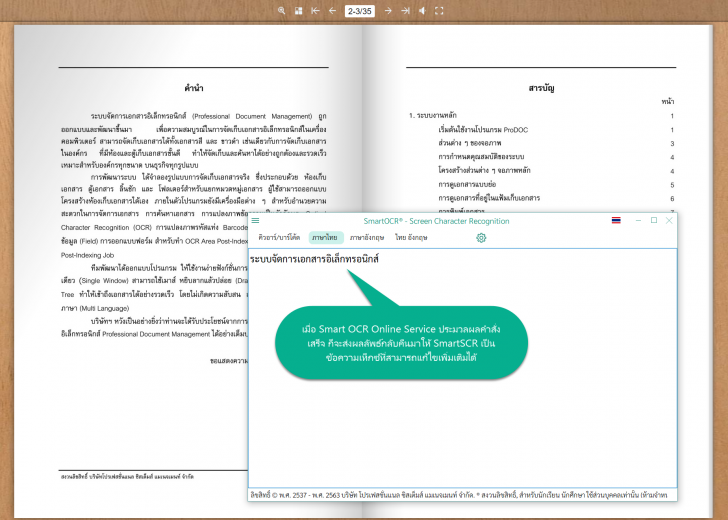Viewport: 728px width, 520px height.
Task: Mute the page-flip sound
Action: pos(422,11)
